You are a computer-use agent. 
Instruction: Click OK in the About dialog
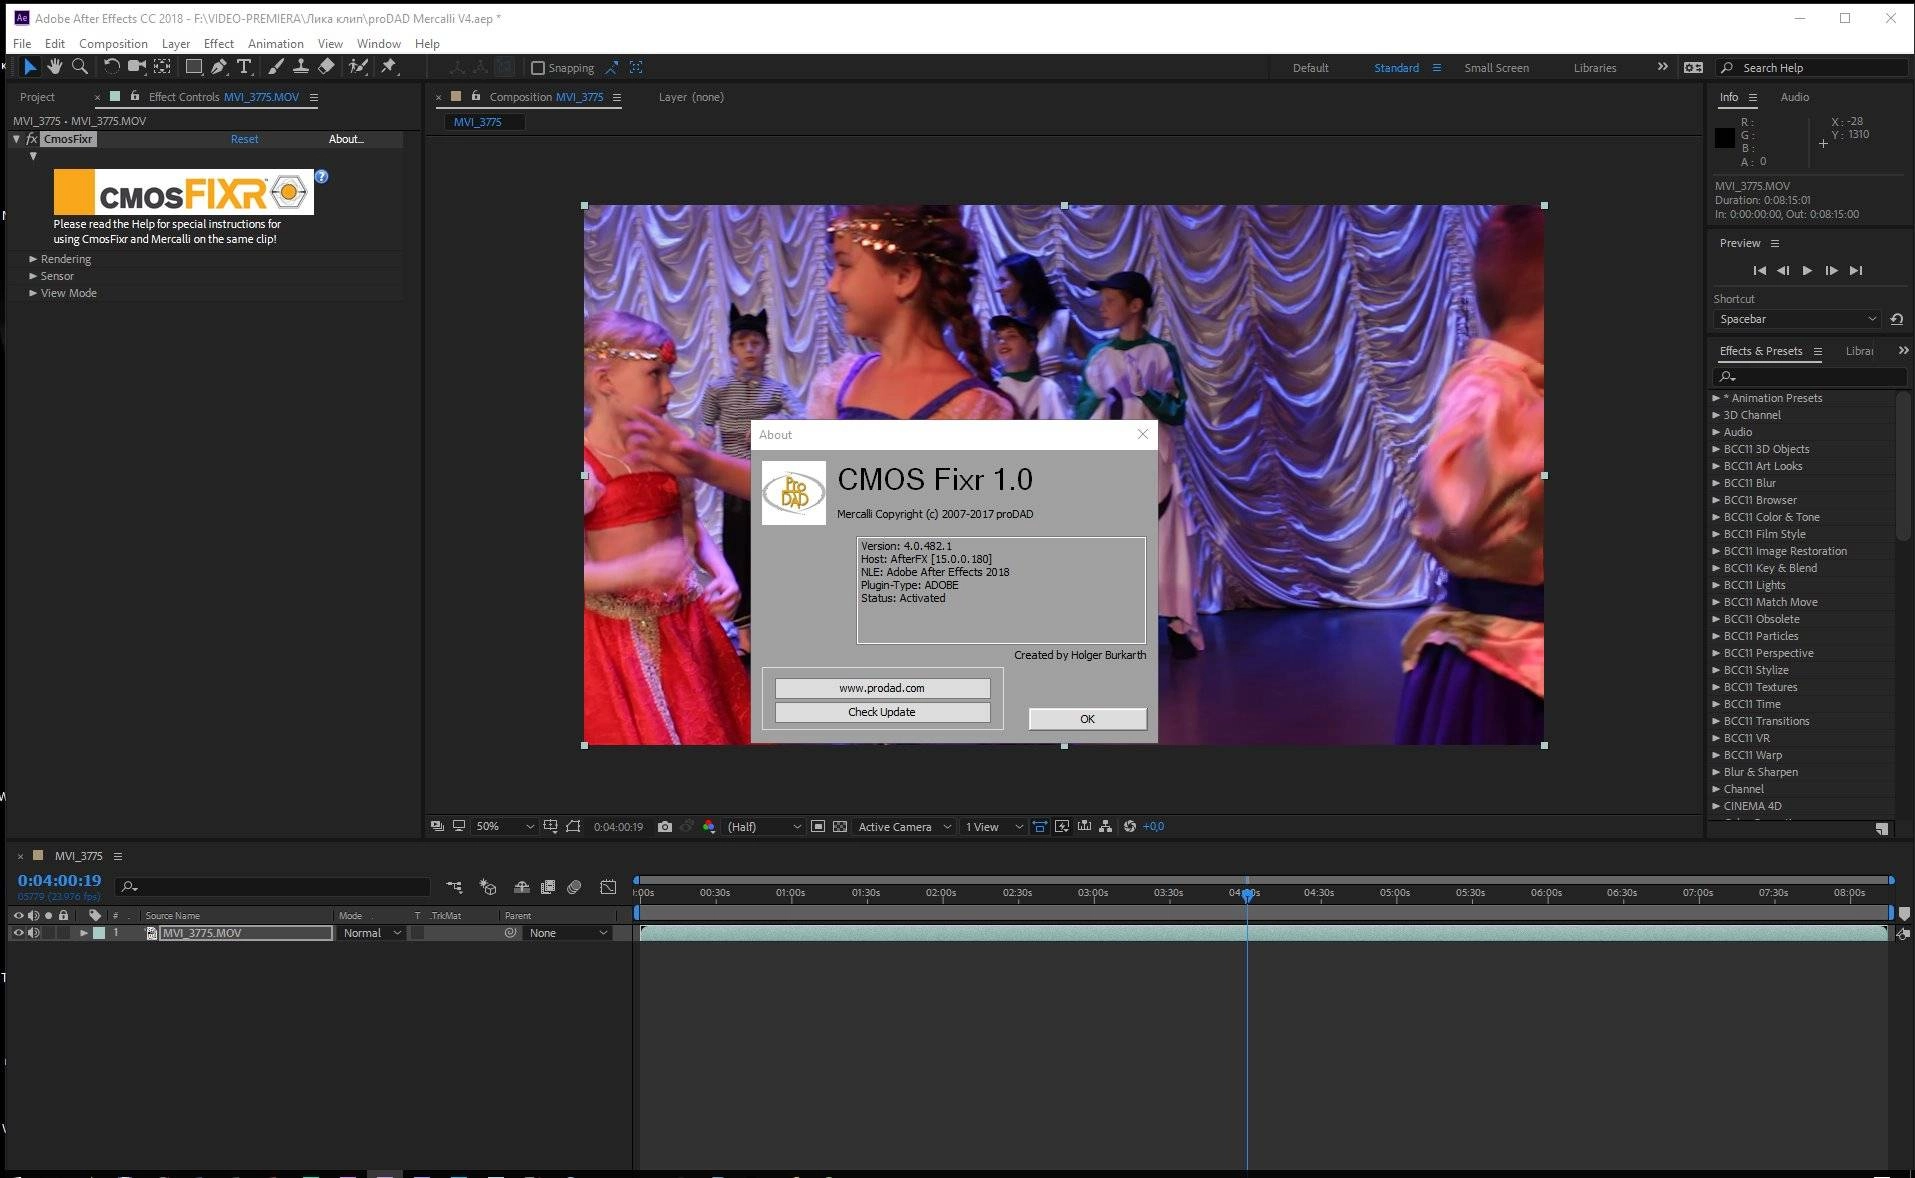[1087, 719]
